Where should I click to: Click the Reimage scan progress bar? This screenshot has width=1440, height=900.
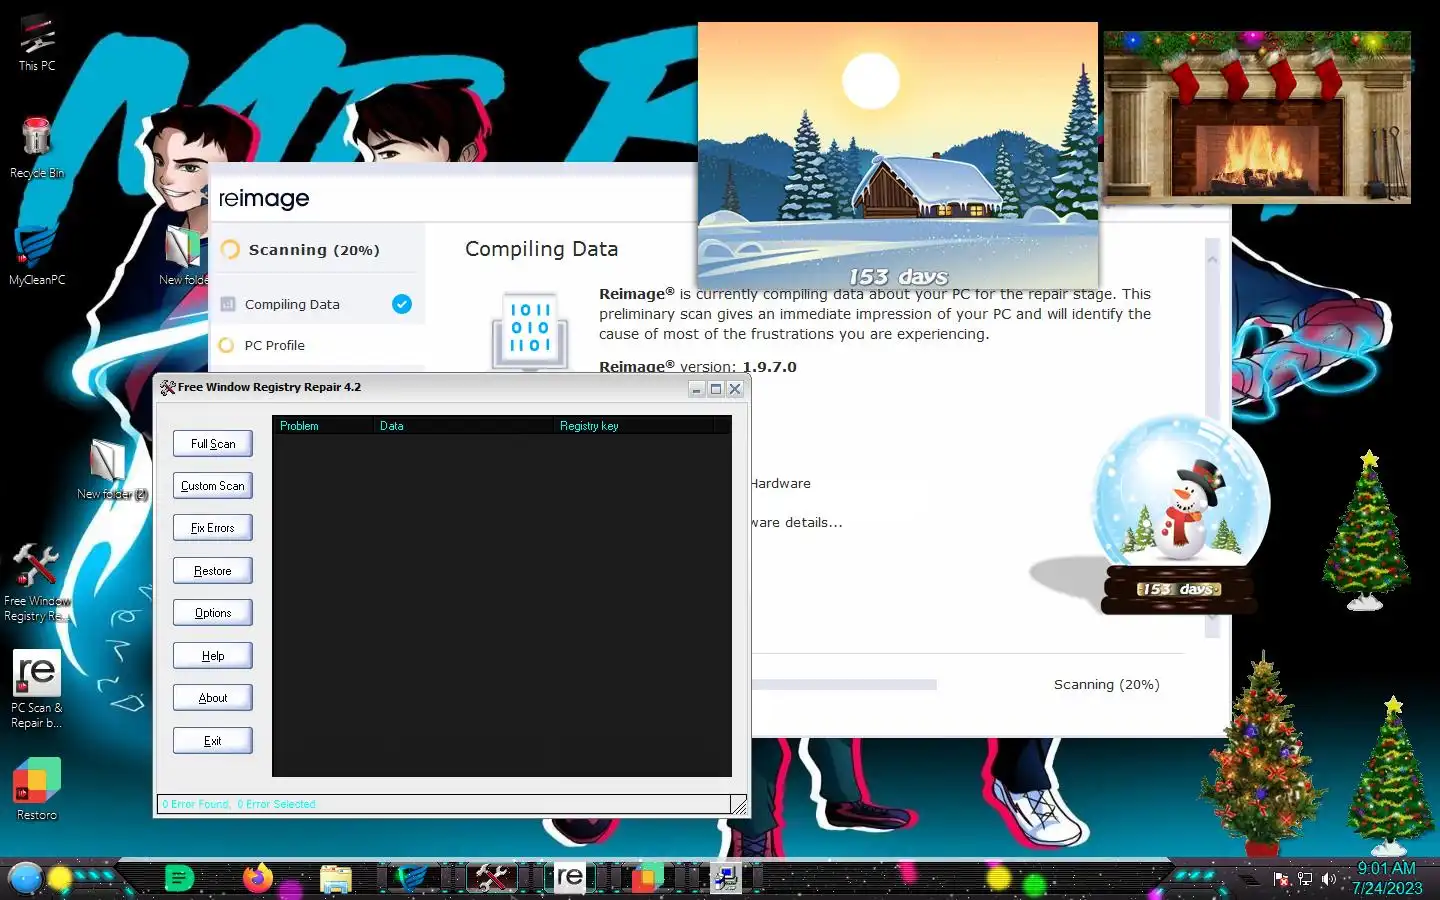844,685
